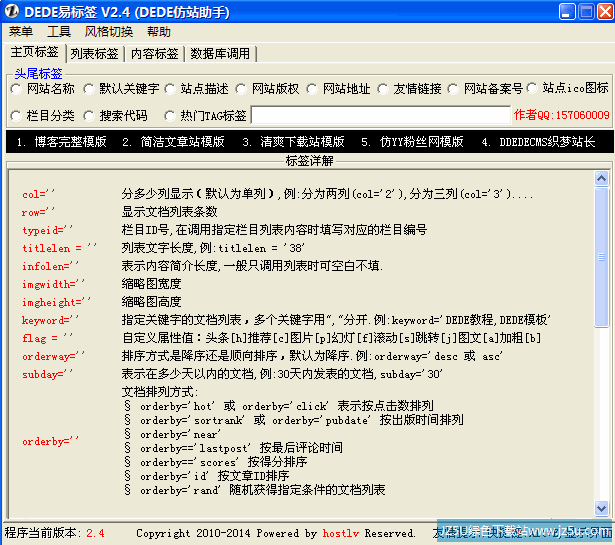Open the 博客完整模版 link
Screen dimensions: 615x545
[x=62, y=142]
